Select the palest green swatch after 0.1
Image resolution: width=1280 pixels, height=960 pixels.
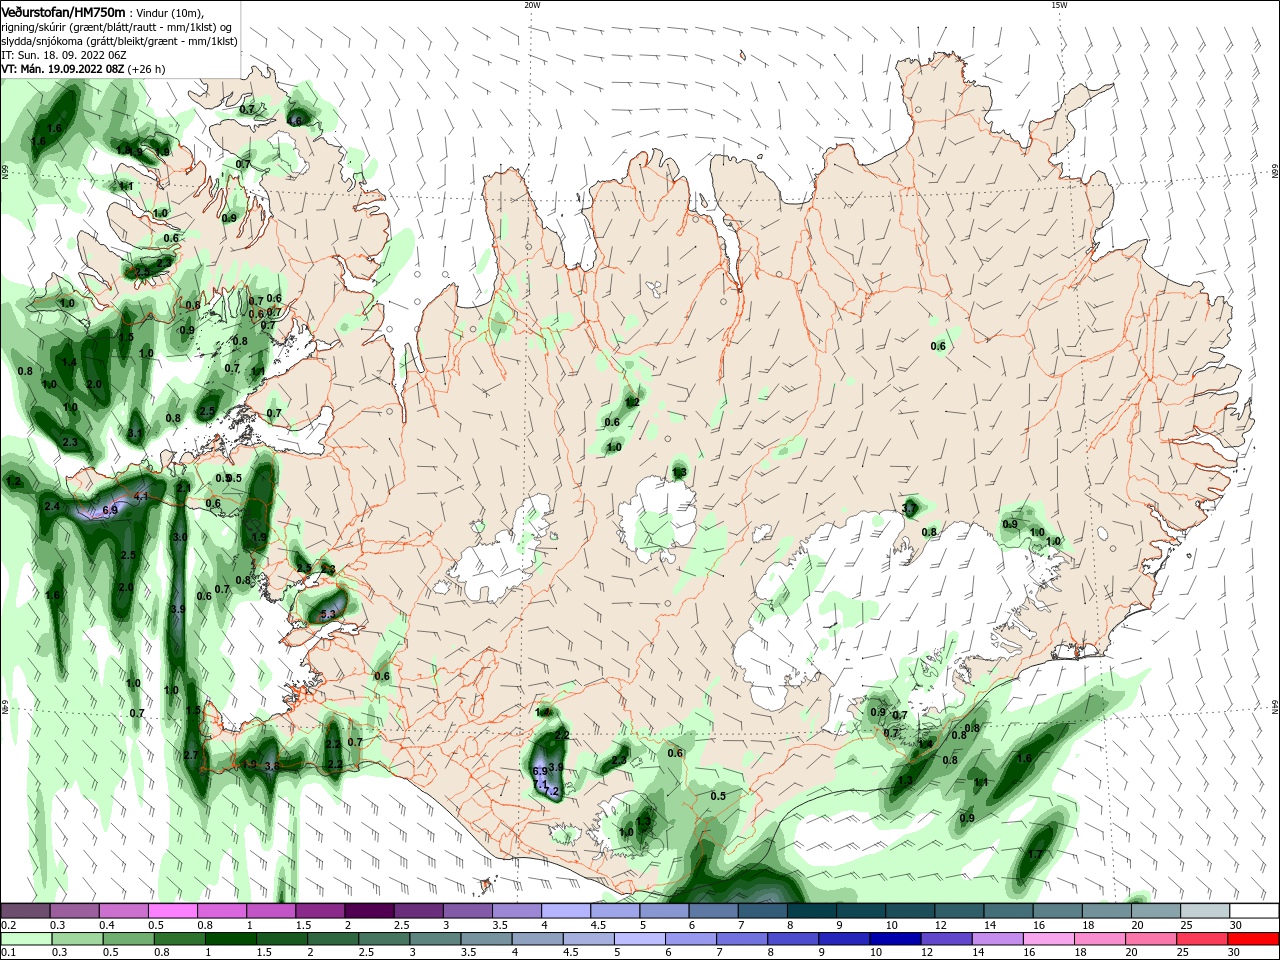click(x=26, y=939)
